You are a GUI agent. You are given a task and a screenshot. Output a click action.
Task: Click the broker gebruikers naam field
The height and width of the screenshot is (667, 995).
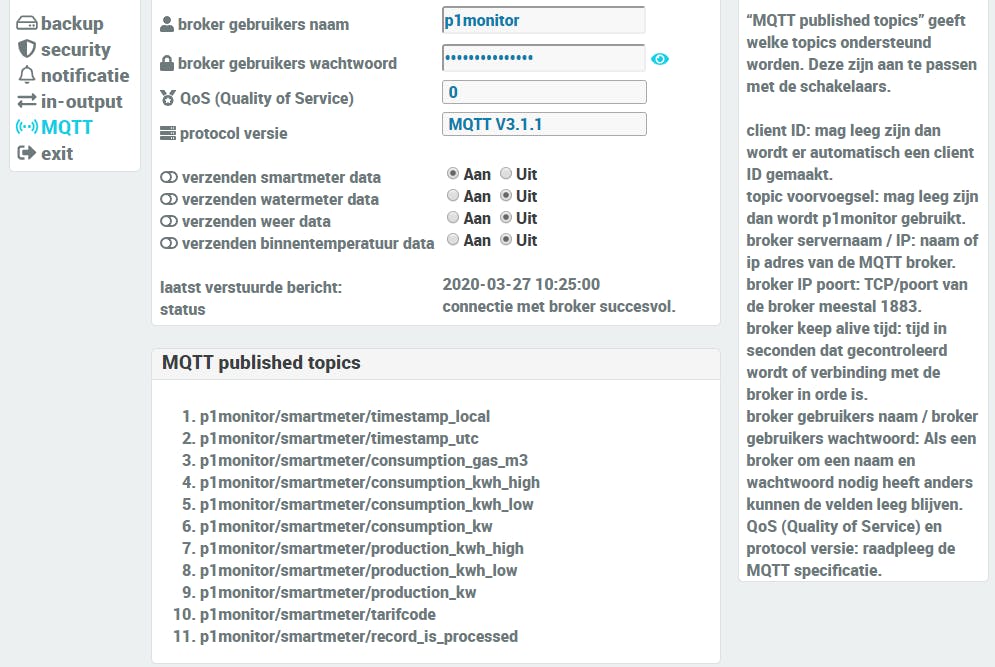[x=544, y=20]
